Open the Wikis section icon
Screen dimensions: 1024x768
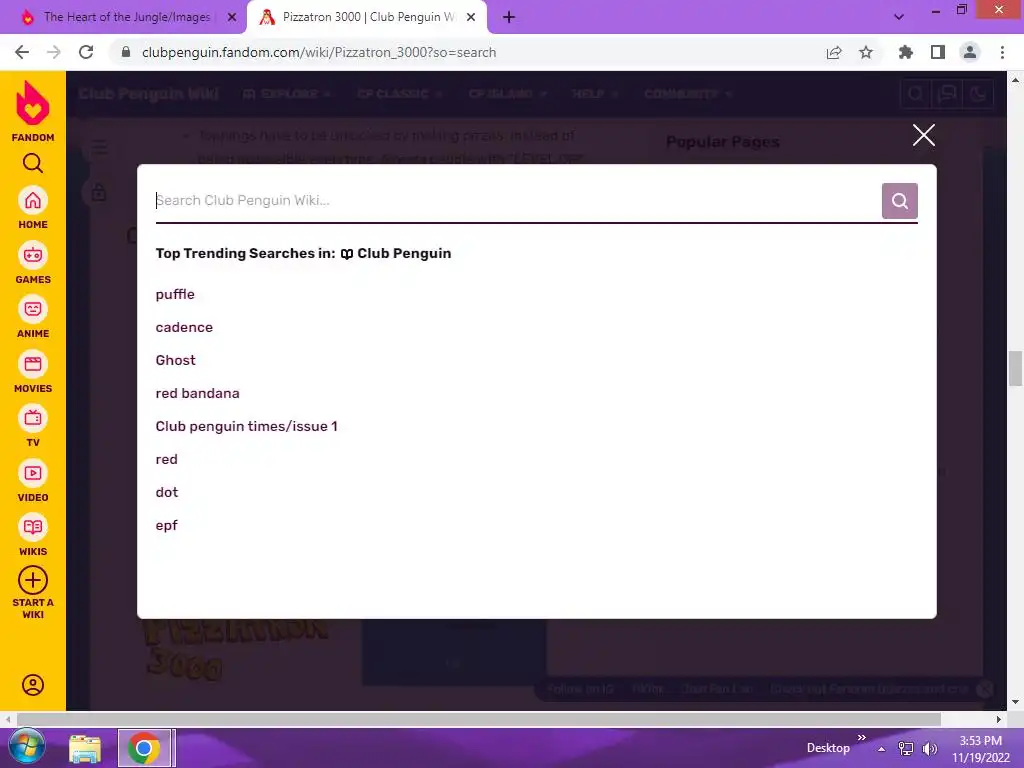(x=33, y=527)
